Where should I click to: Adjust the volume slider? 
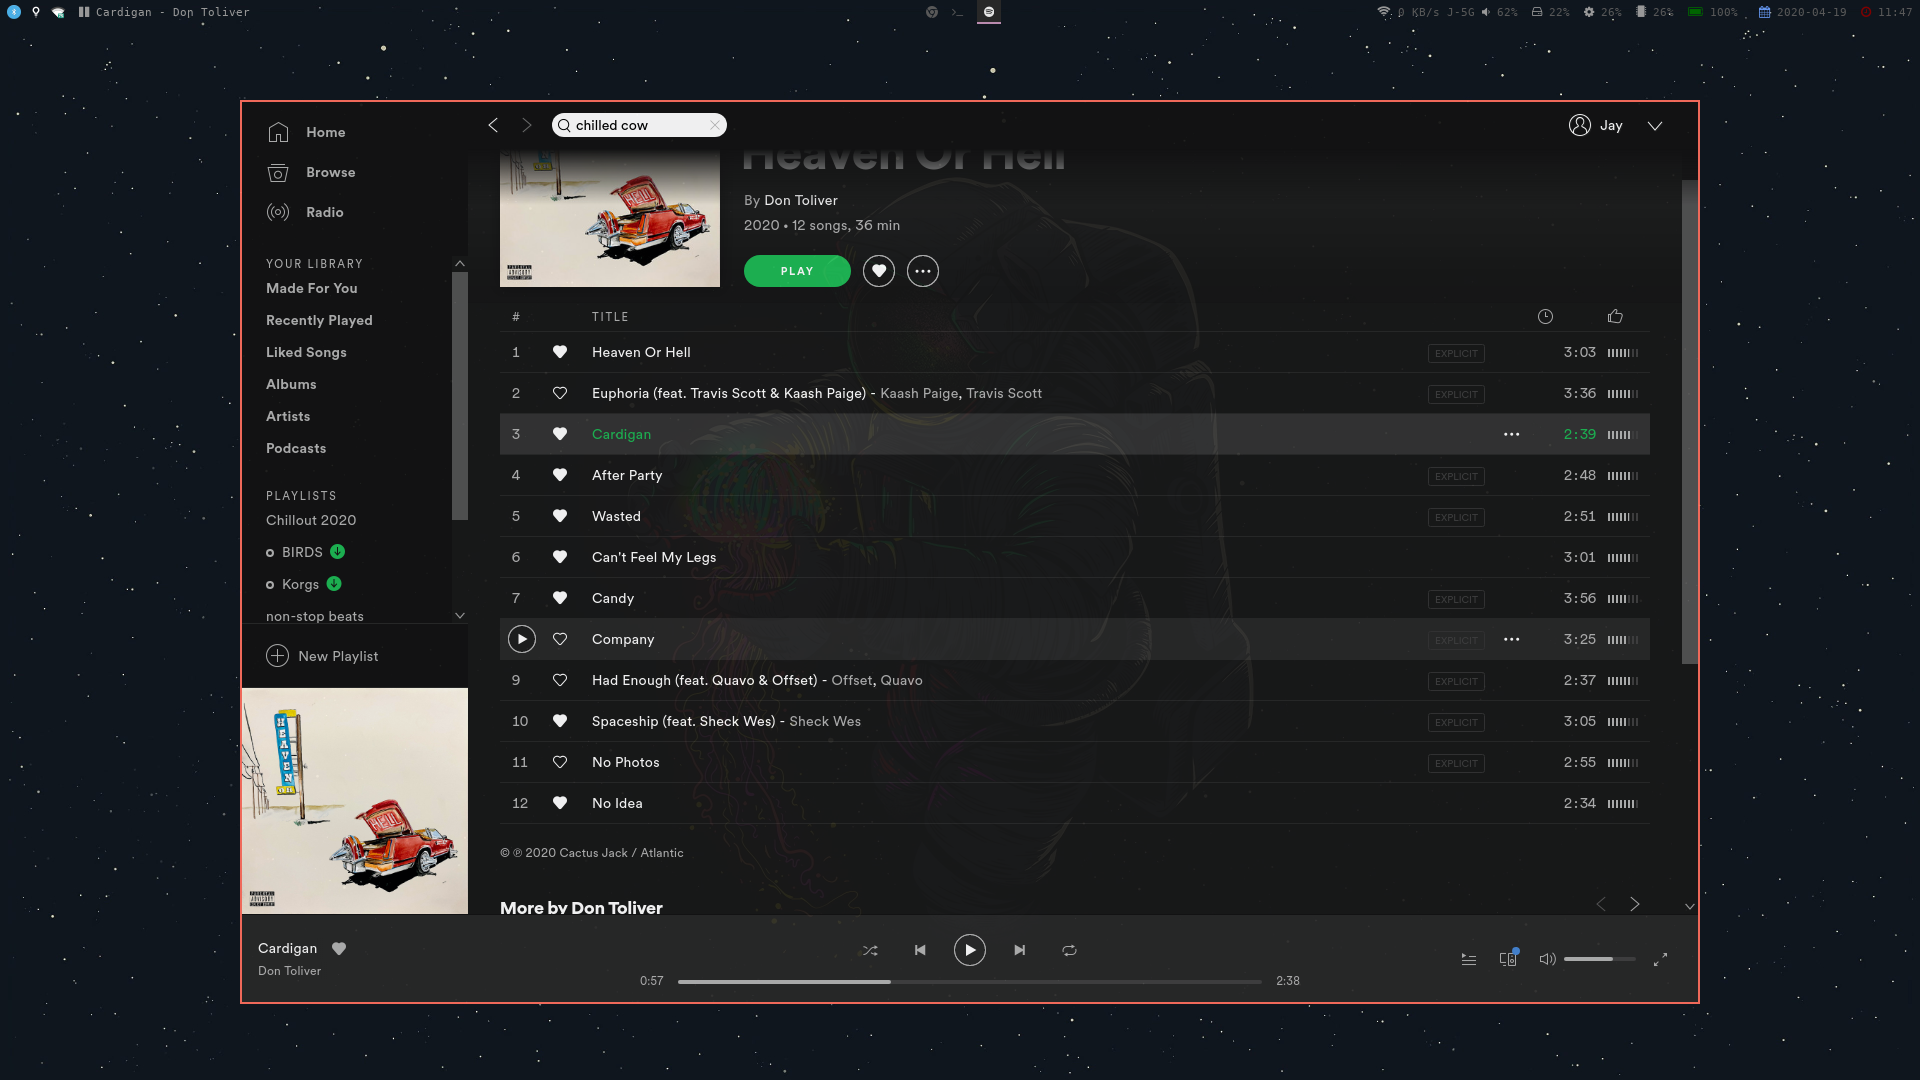tap(1599, 959)
